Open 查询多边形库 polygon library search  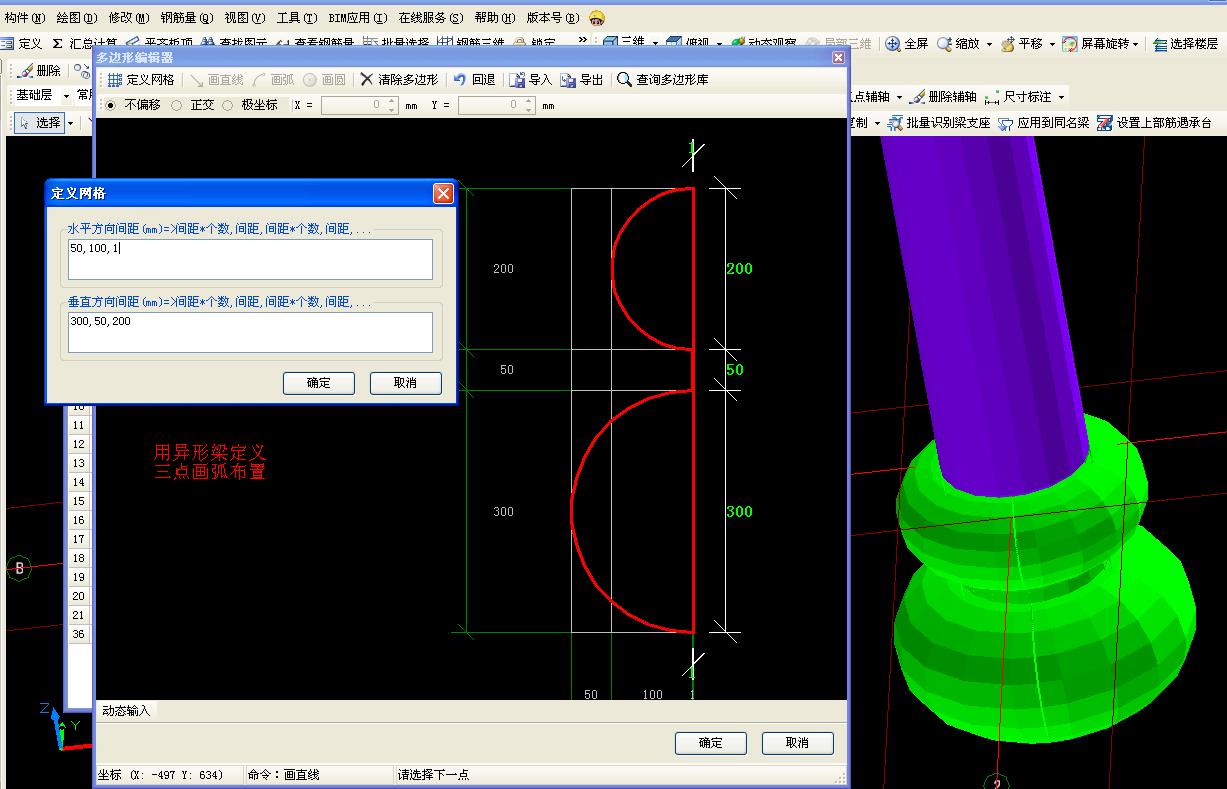pyautogui.click(x=662, y=80)
